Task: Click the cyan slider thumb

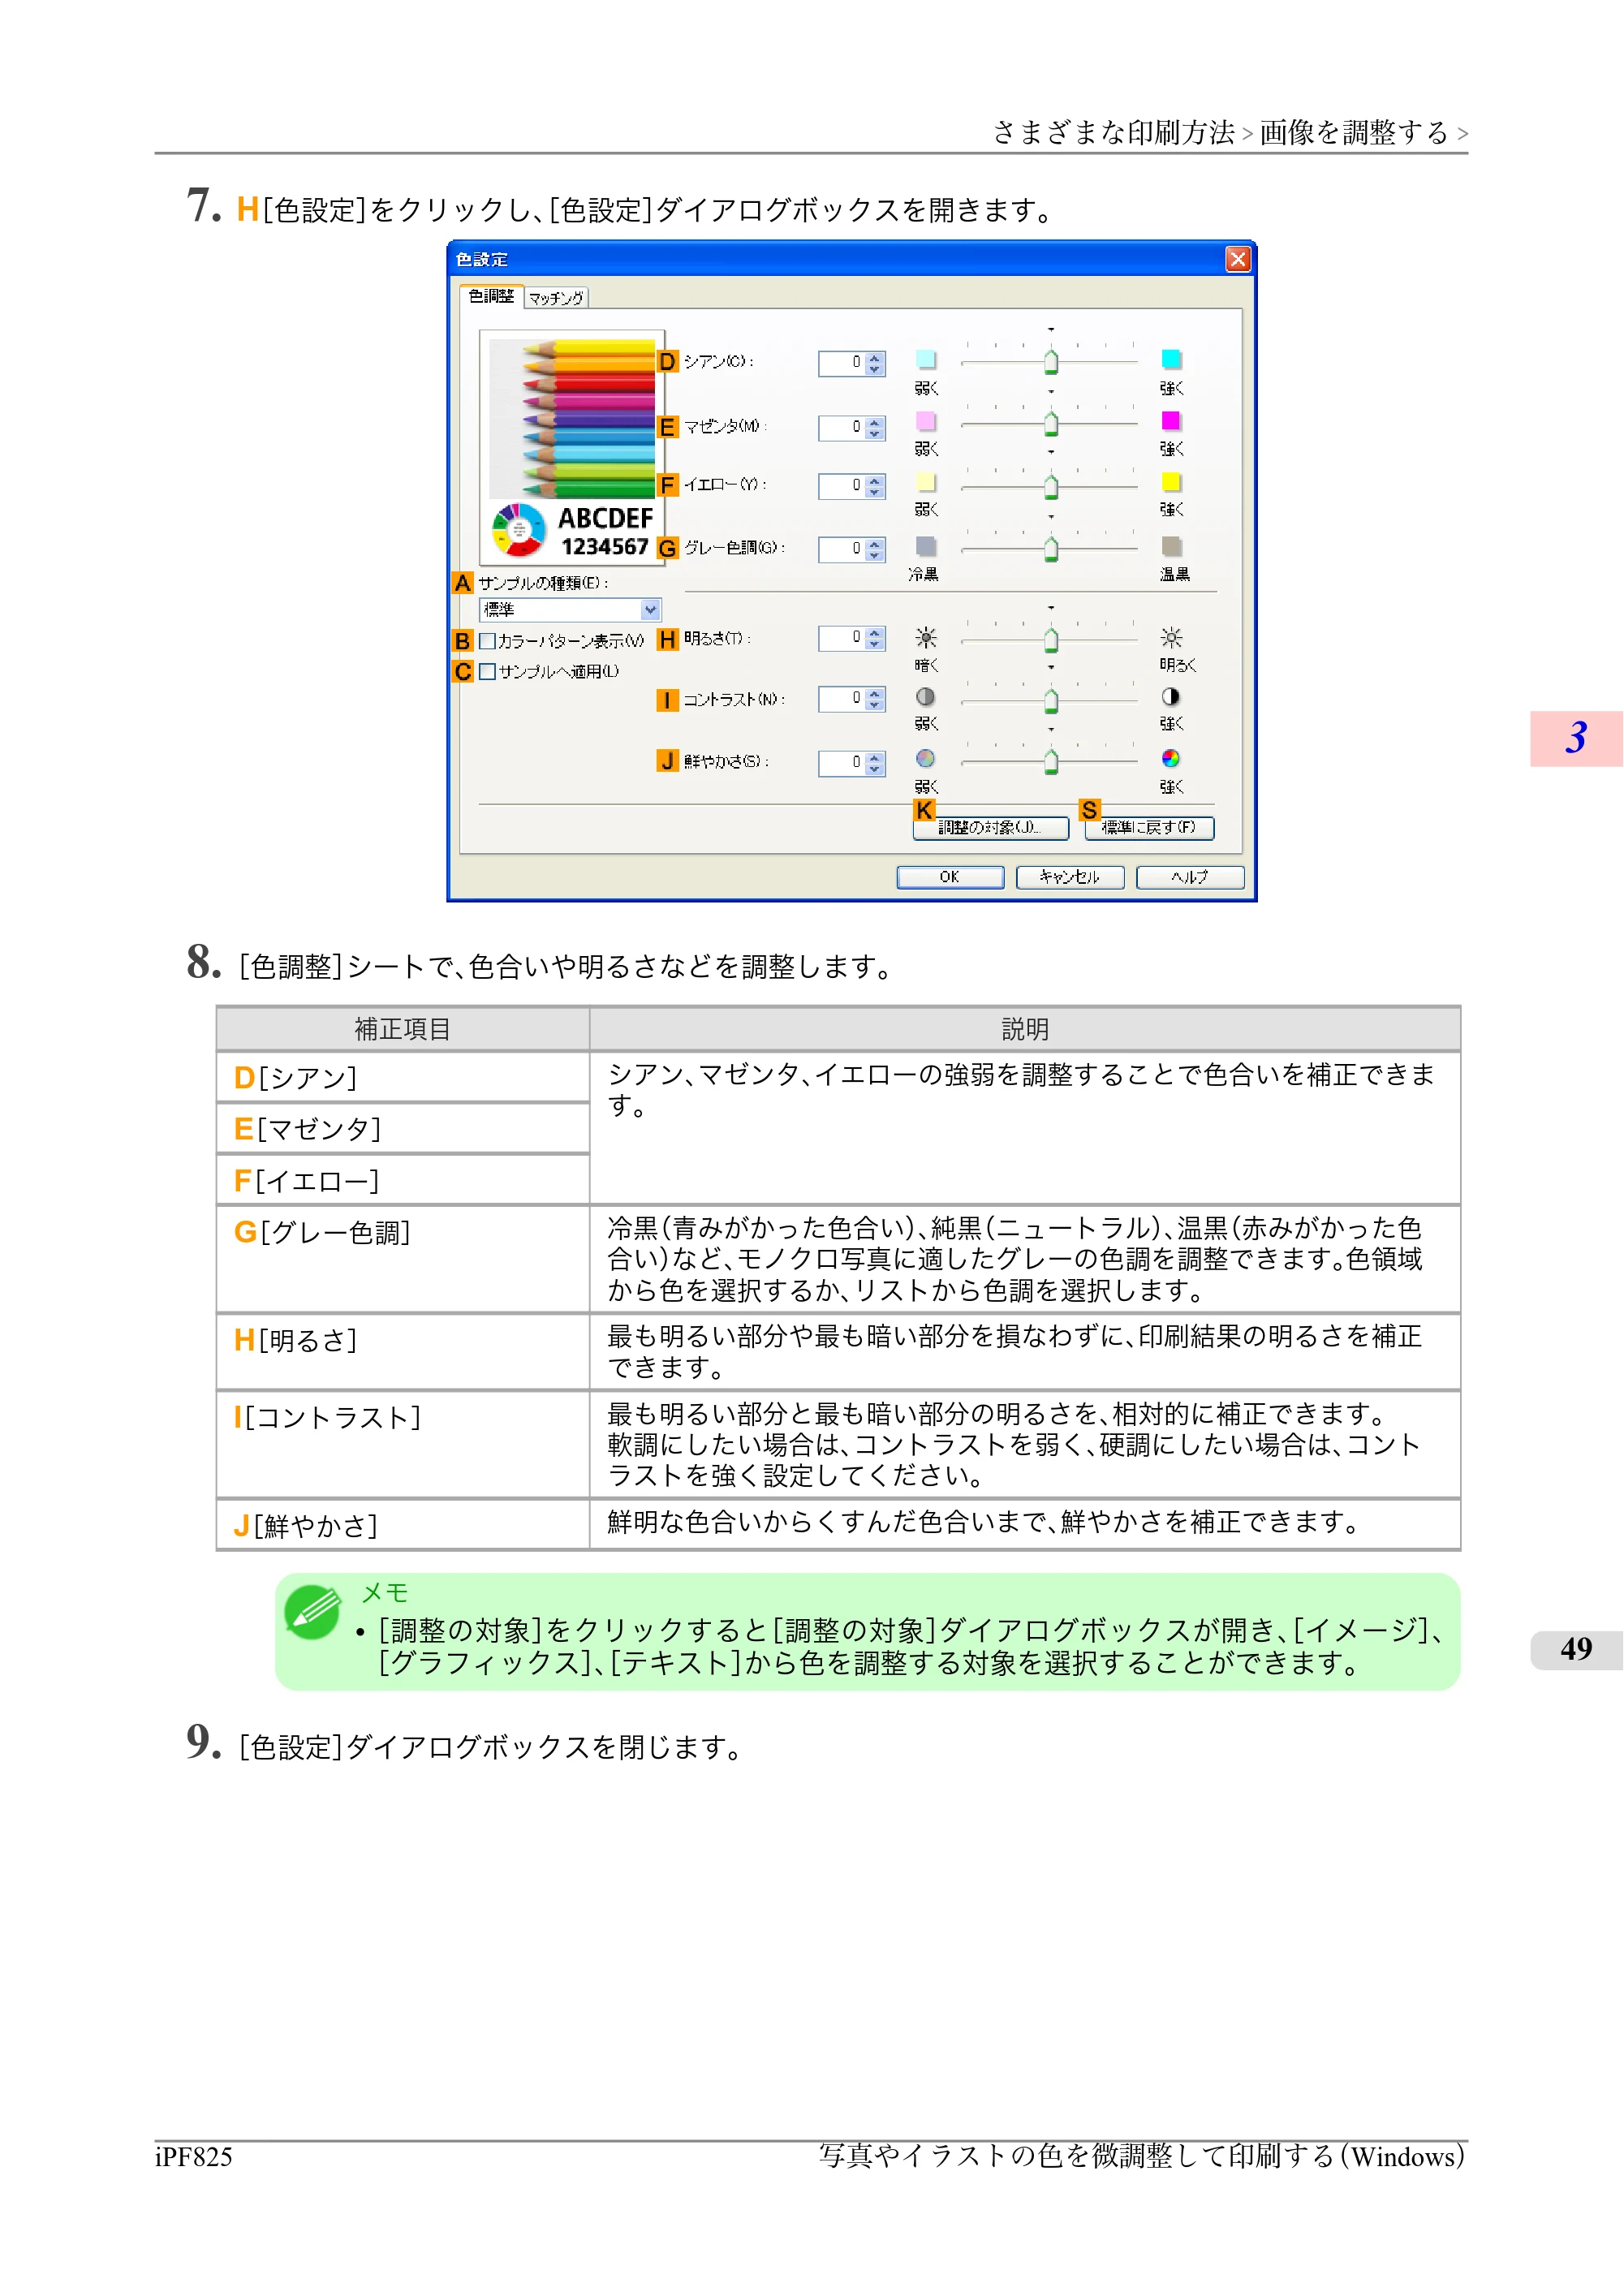Action: click(x=1051, y=362)
